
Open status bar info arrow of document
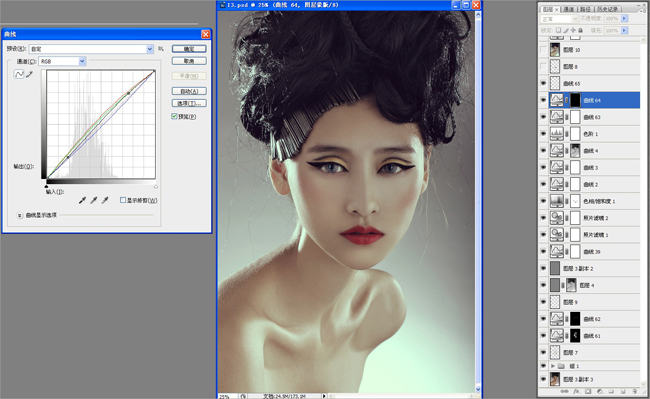point(324,396)
